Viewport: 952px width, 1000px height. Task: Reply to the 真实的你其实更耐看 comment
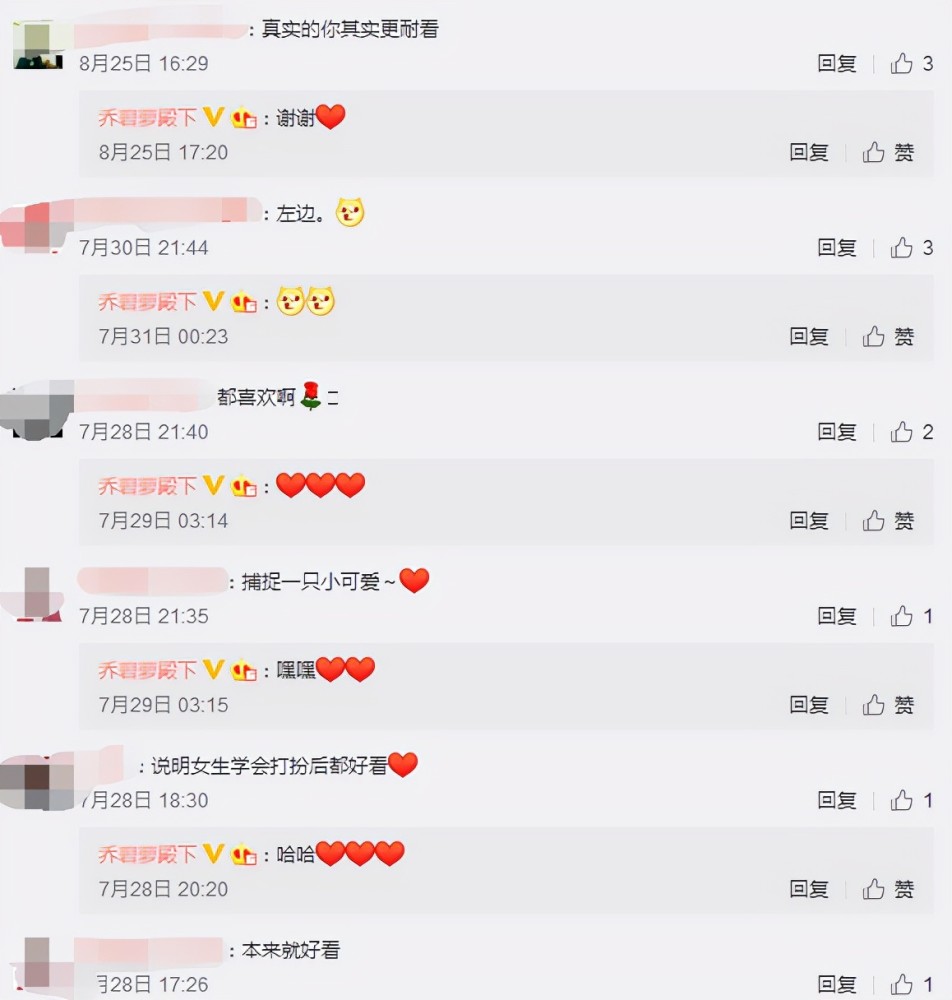[x=837, y=63]
